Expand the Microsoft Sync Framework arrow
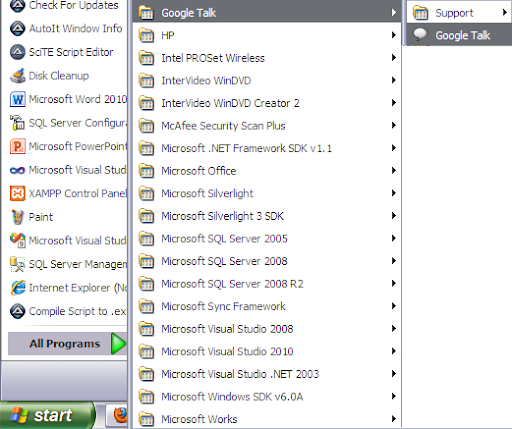This screenshot has width=512, height=429. (x=394, y=306)
